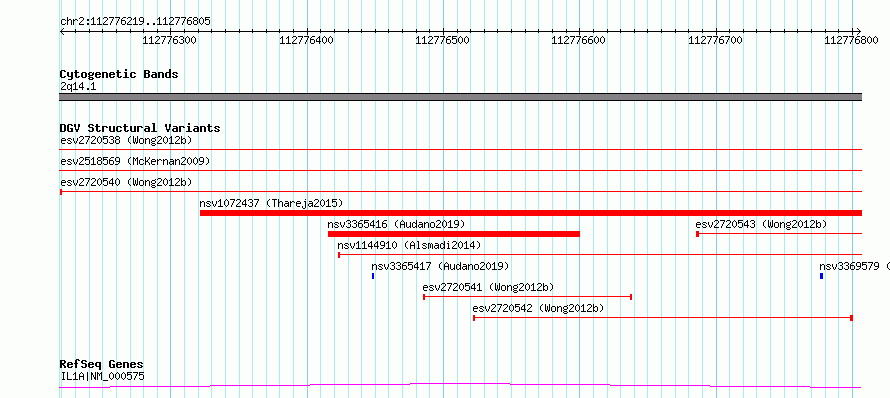This screenshot has height=398, width=890.
Task: Select the nsv3365416 (Audano2019) red variant bar
Action: (454, 234)
